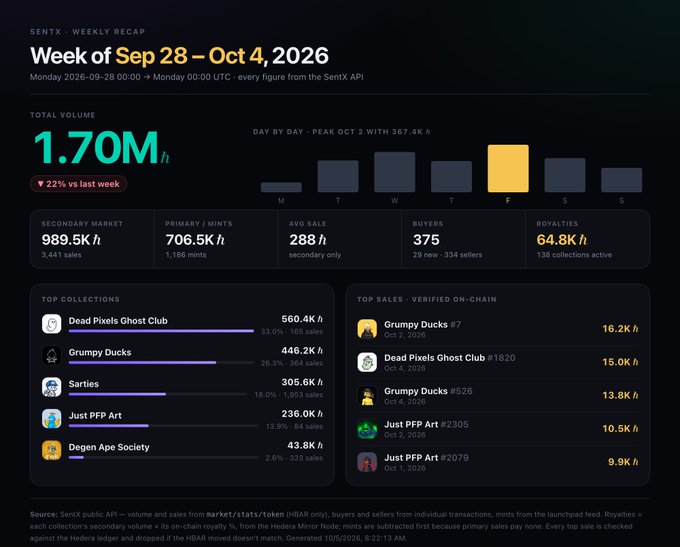Click the 560.4K collection volume
The image size is (680, 547).
click(x=302, y=319)
